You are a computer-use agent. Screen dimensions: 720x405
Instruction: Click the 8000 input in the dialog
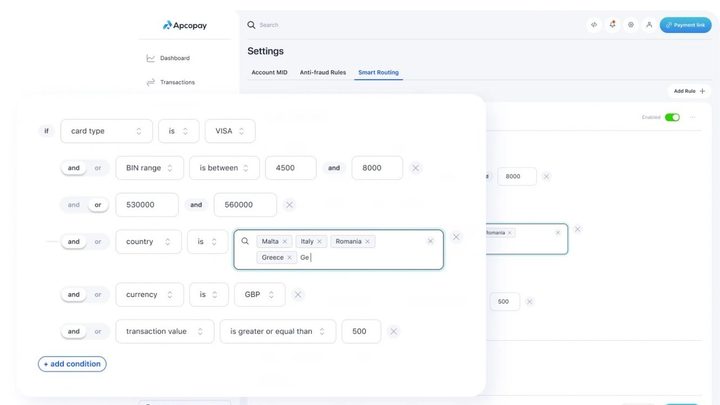pyautogui.click(x=377, y=168)
